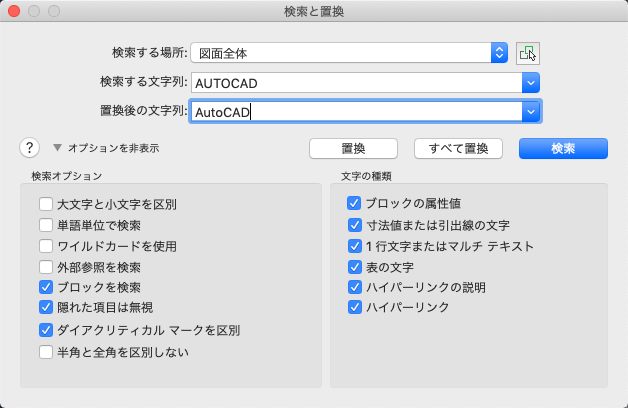628x408 pixels.
Task: Uncheck 1 行文字またはマルチ テキスト checkbox
Action: (355, 246)
